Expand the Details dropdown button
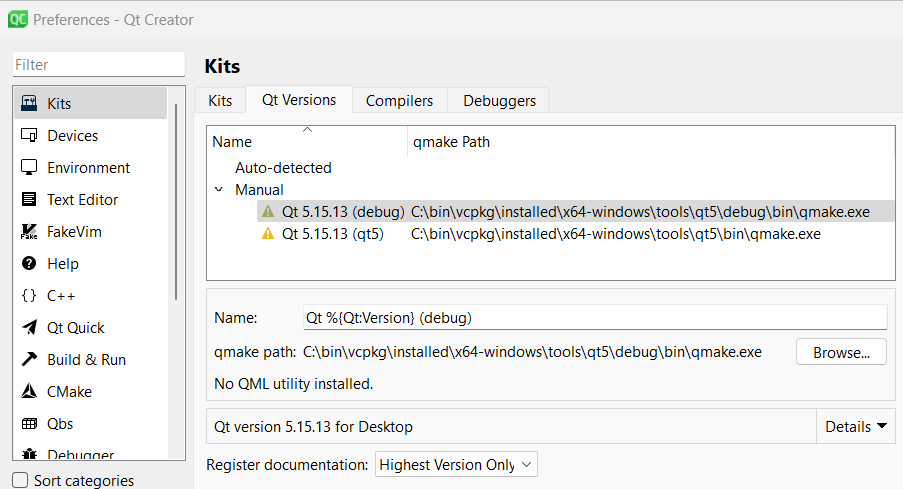This screenshot has height=489, width=903. tap(856, 427)
